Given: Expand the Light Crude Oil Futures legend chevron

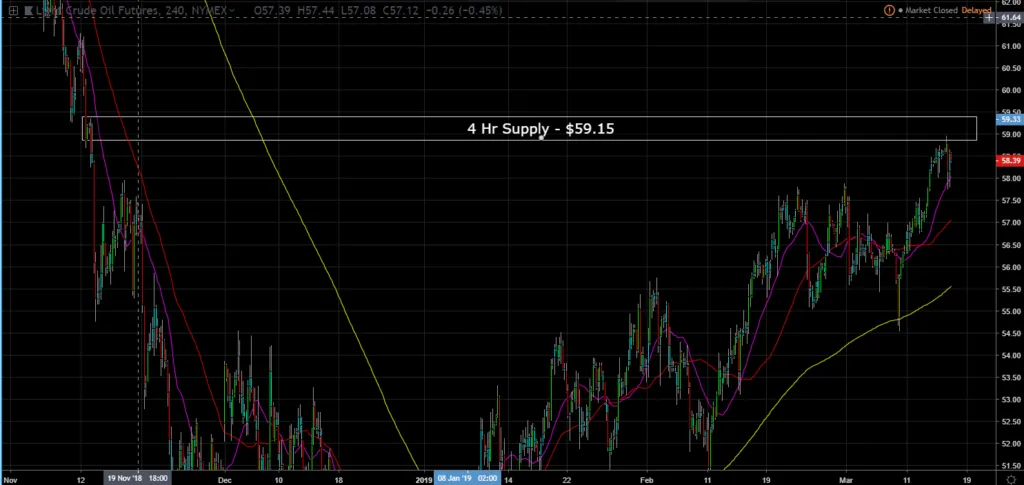Looking at the screenshot, I should coord(231,10).
